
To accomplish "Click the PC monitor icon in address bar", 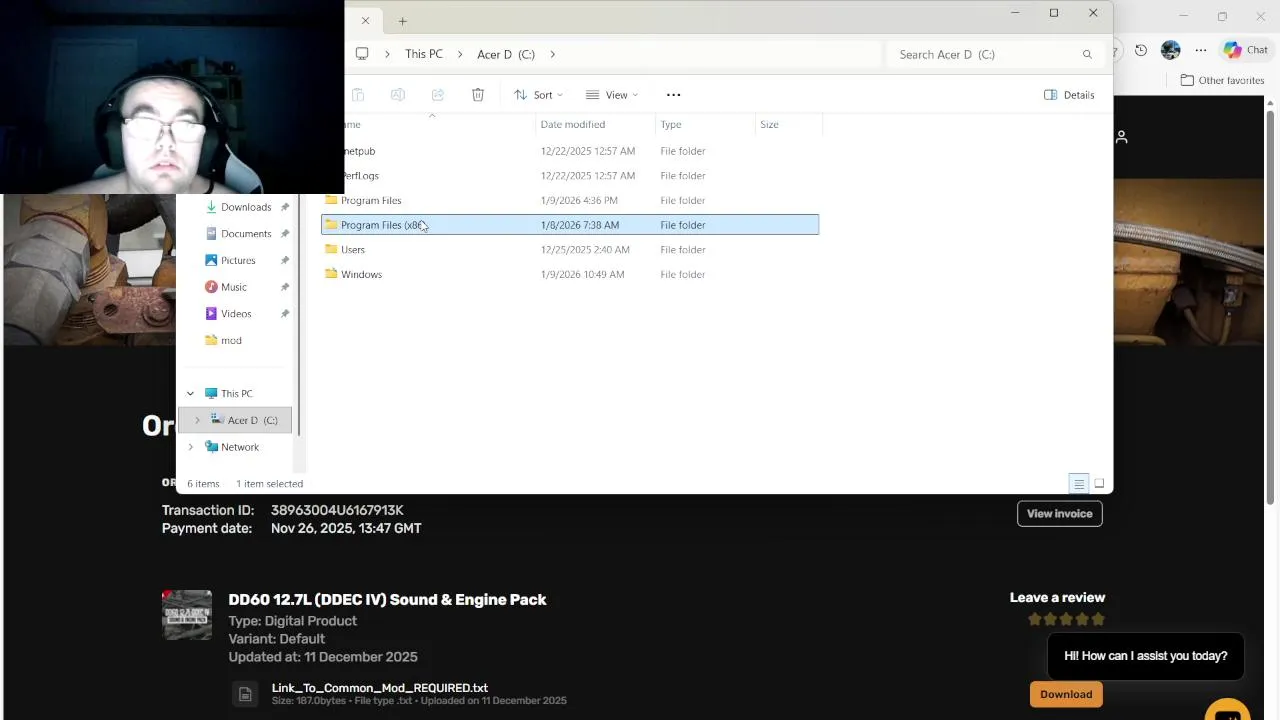I will coord(362,54).
